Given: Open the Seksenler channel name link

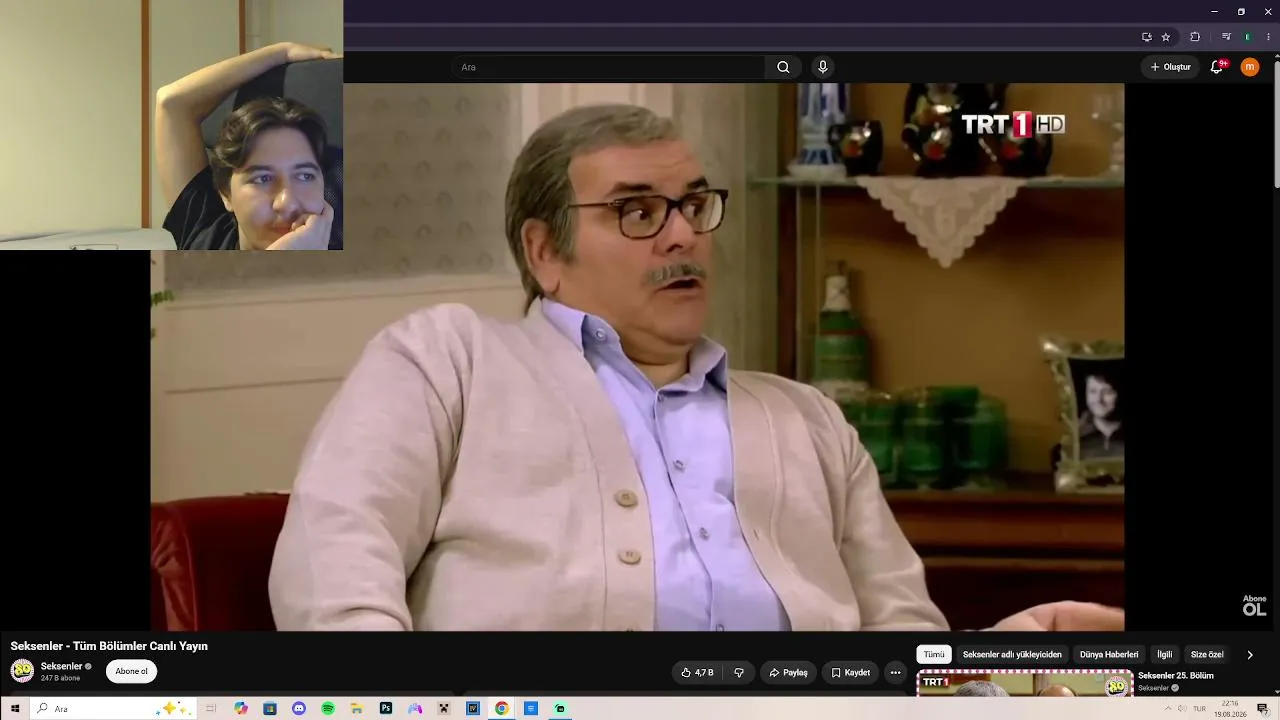Looking at the screenshot, I should tap(61, 666).
